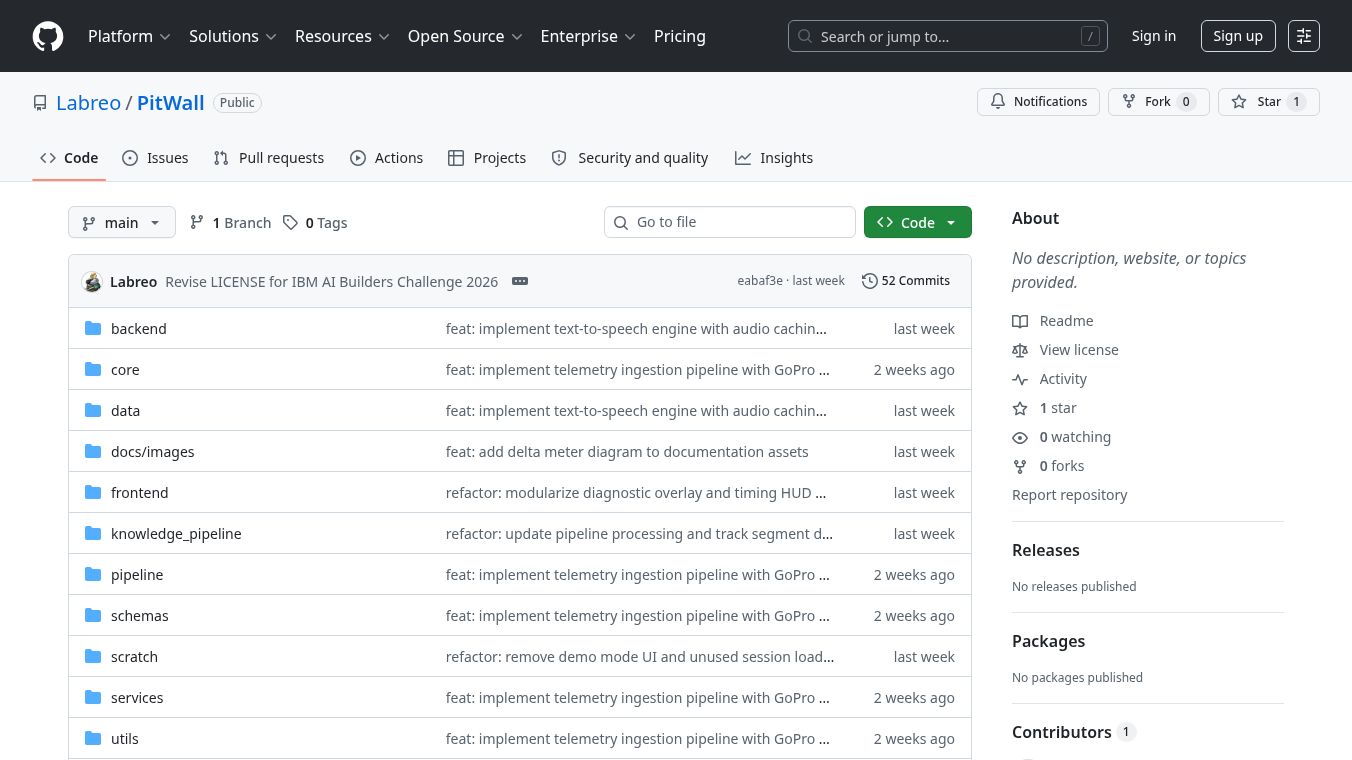
Task: Click the backend folder icon
Action: (x=93, y=328)
